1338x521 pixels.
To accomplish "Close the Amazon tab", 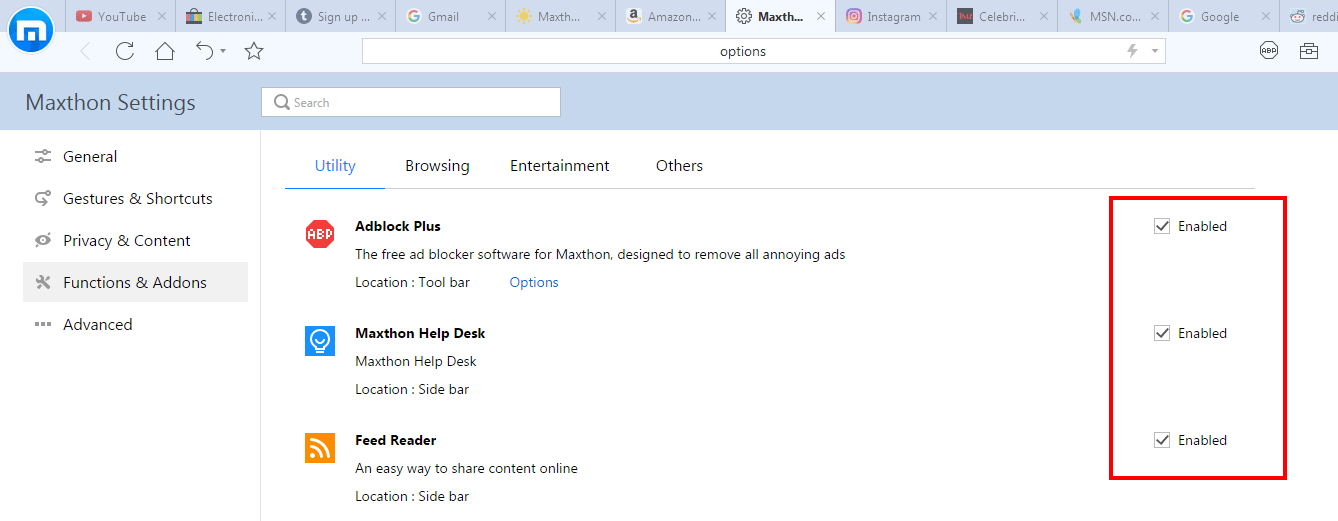I will [x=711, y=16].
